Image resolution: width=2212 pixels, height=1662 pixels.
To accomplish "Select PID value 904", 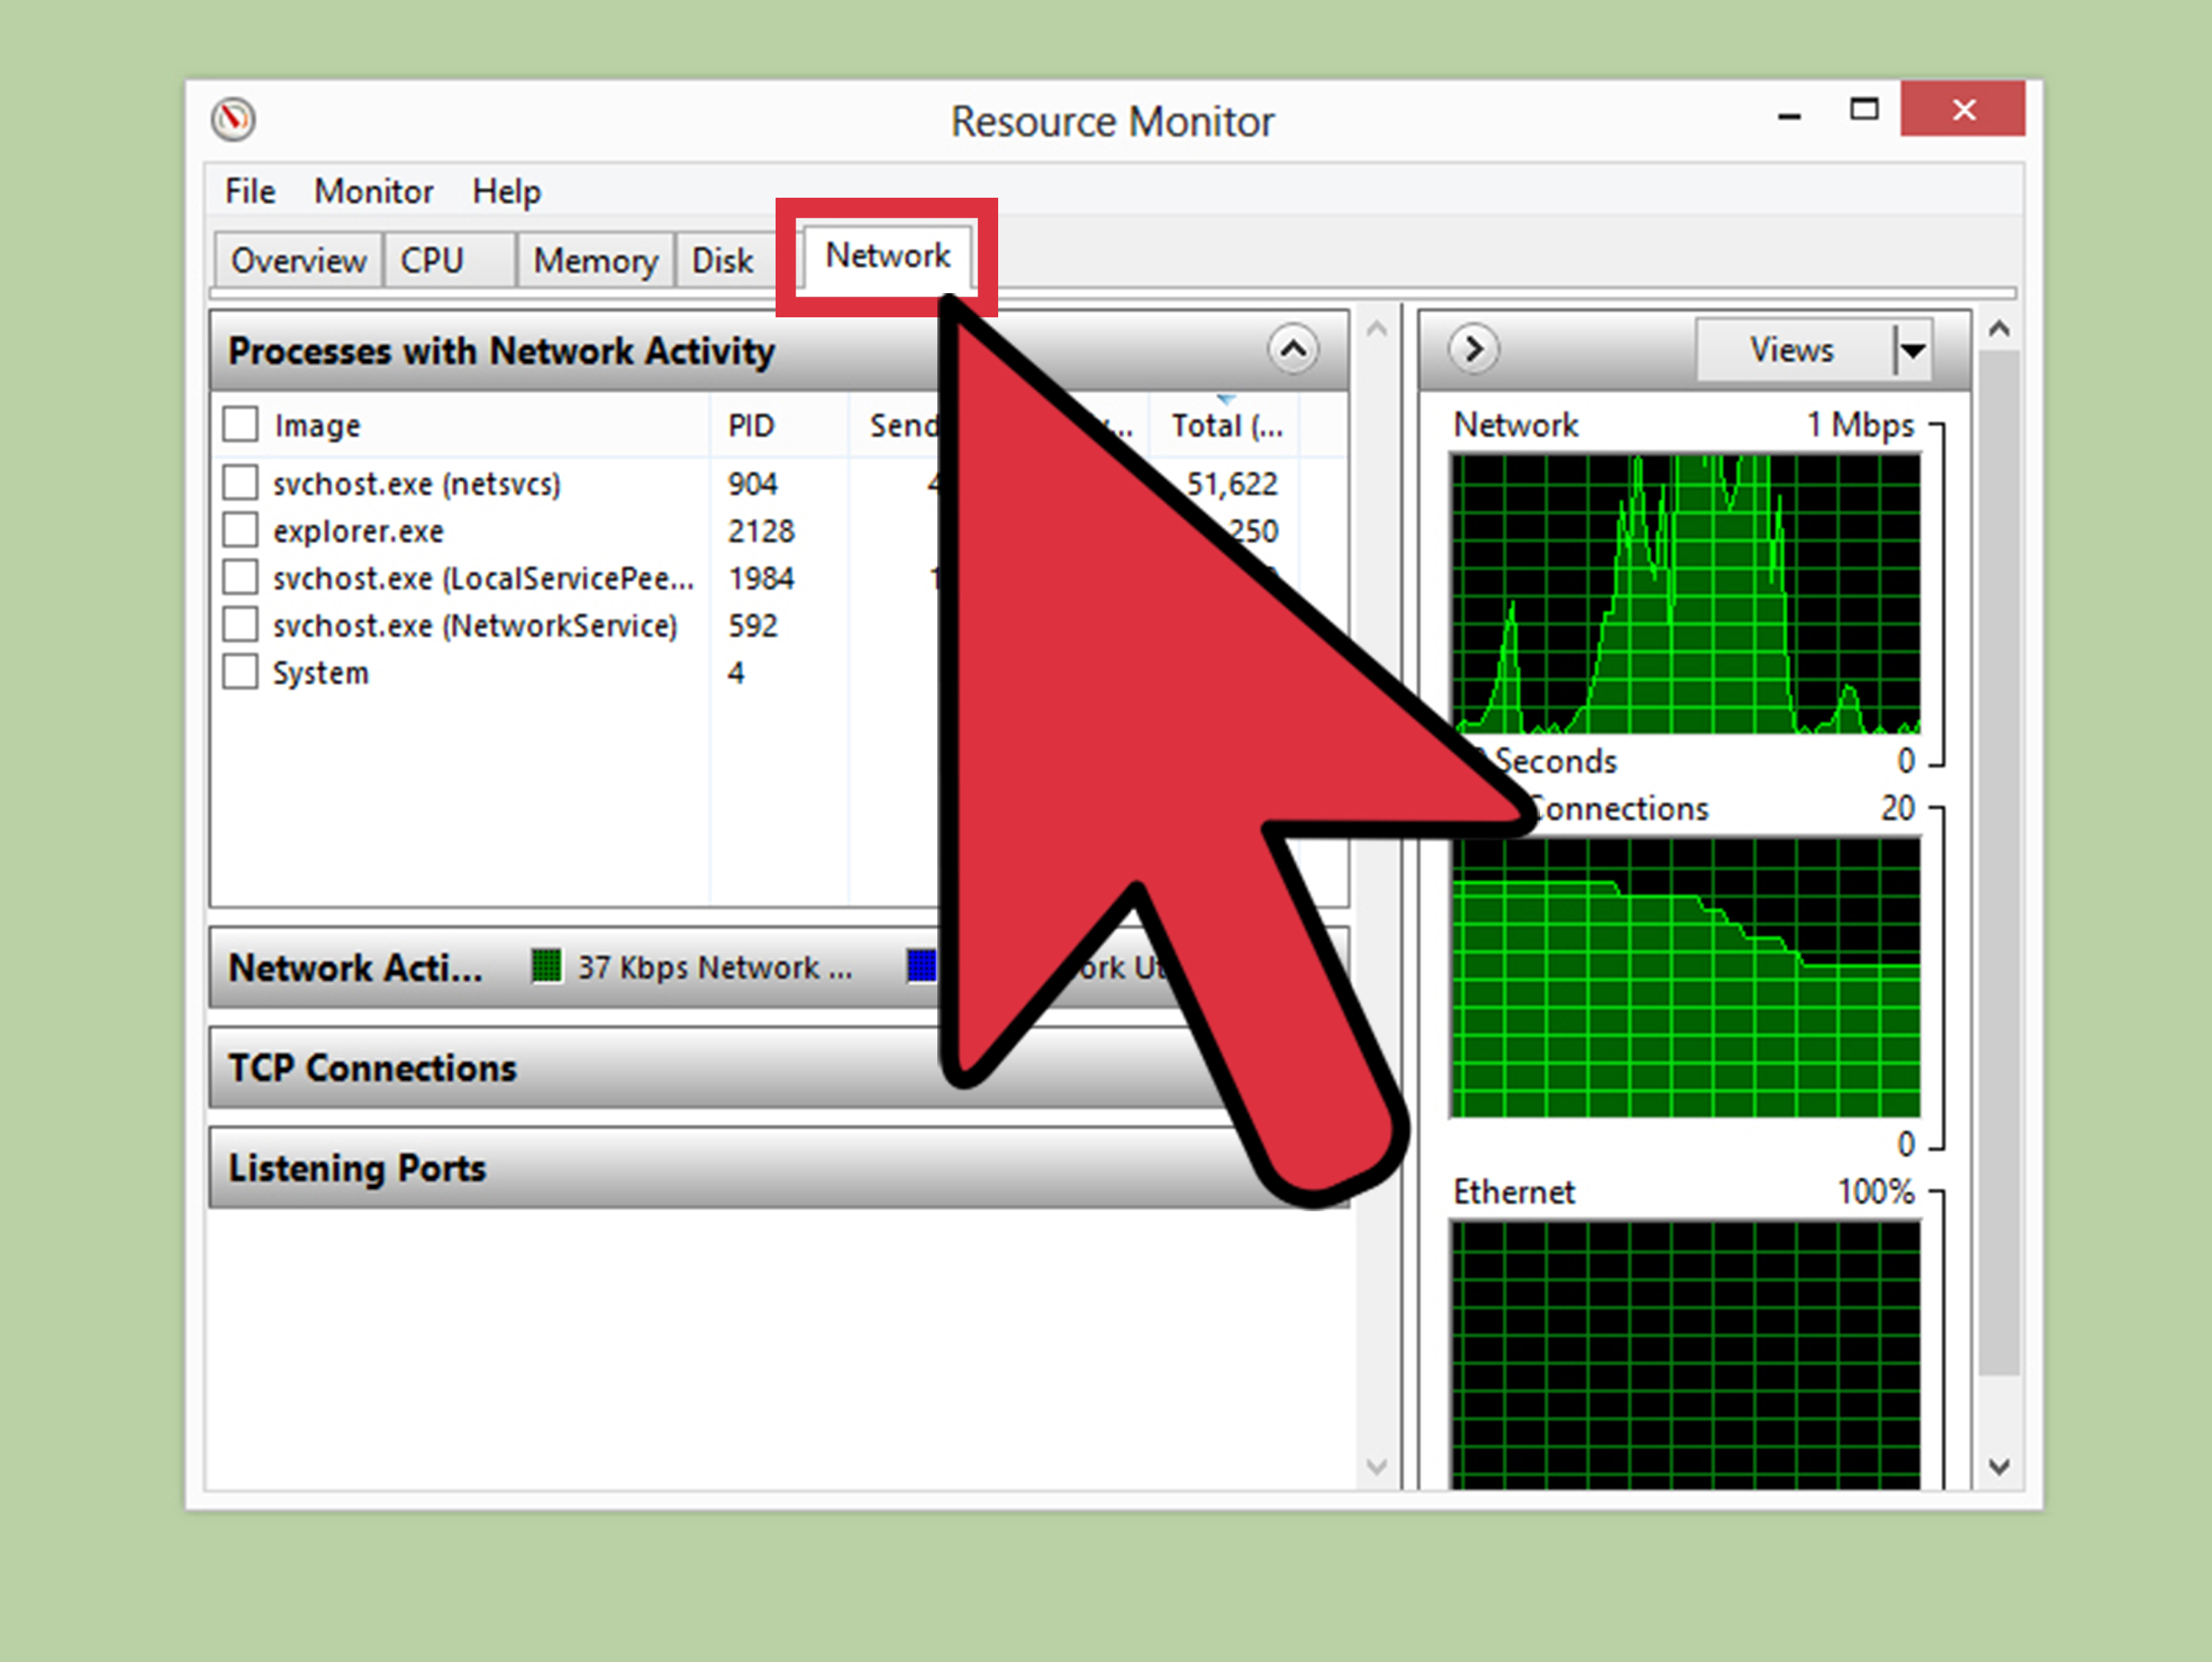I will [x=752, y=483].
